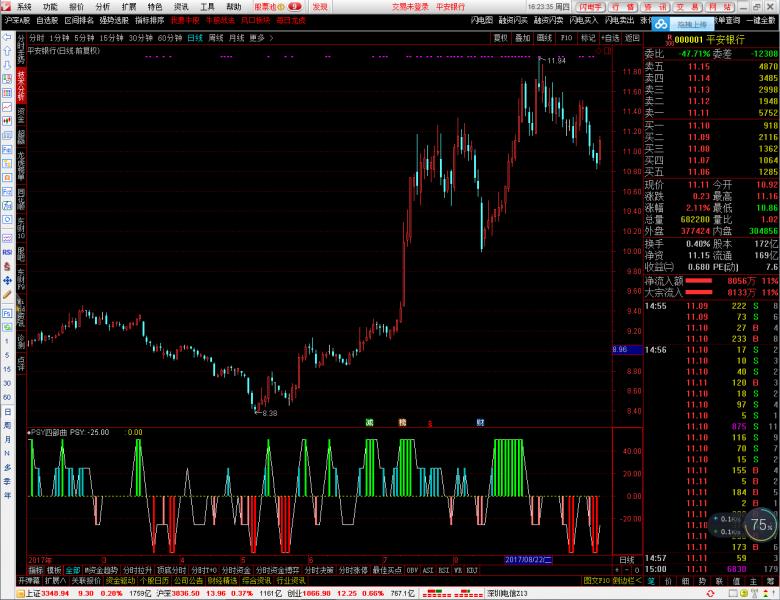Collapse sidebar via 侧边栏 button
Image resolution: width=780 pixels, height=600 pixels.
(627, 581)
